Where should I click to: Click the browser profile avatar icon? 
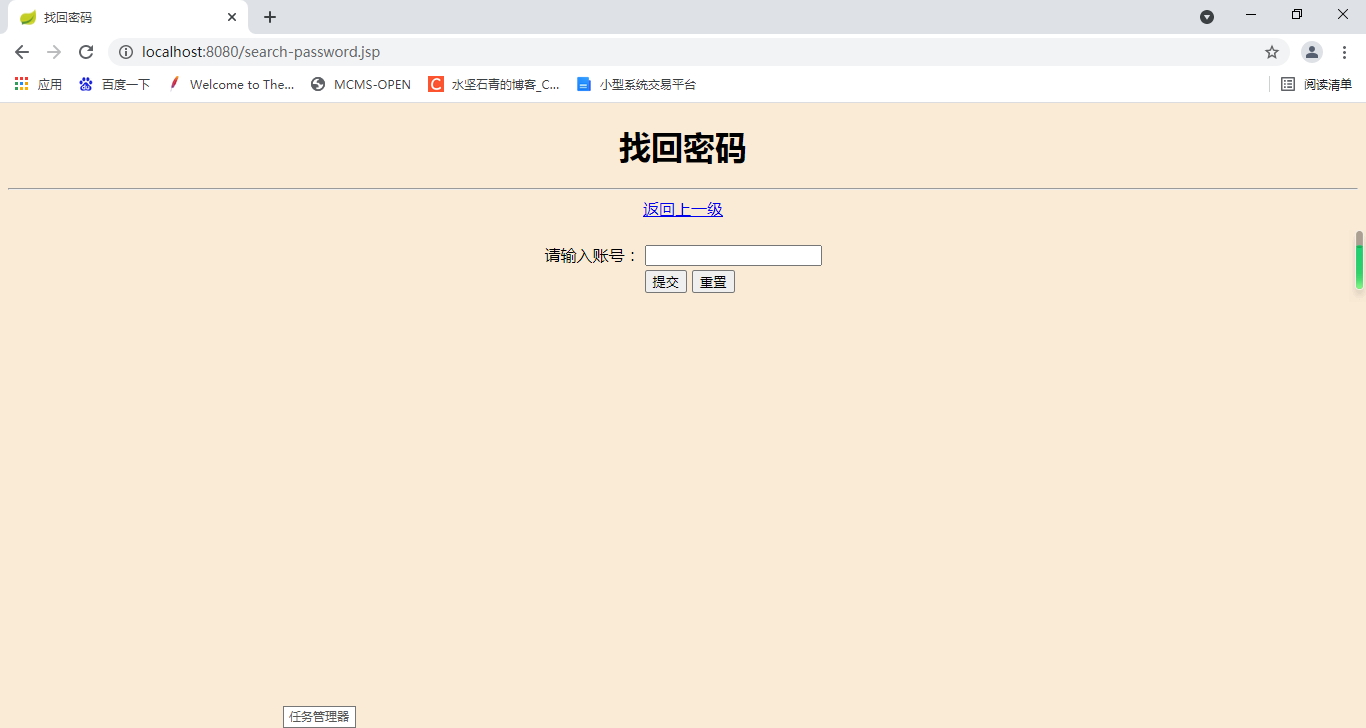pyautogui.click(x=1311, y=51)
